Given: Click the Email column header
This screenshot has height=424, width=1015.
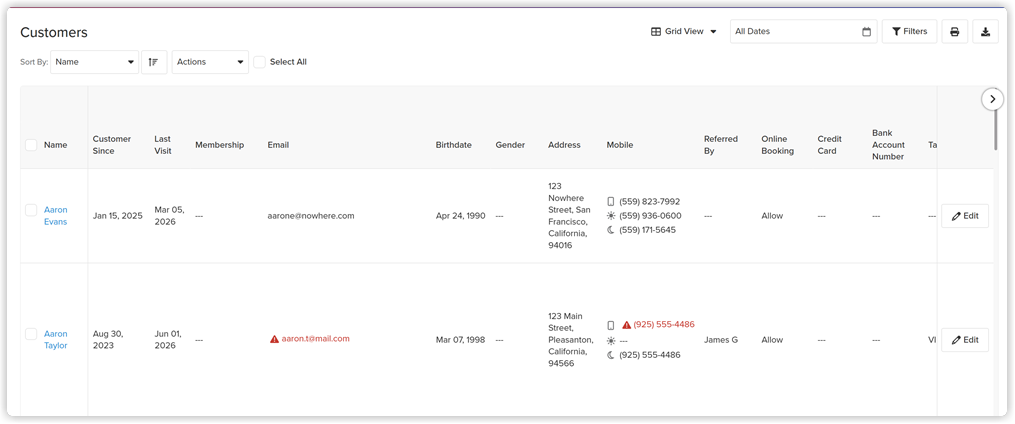Looking at the screenshot, I should point(278,145).
